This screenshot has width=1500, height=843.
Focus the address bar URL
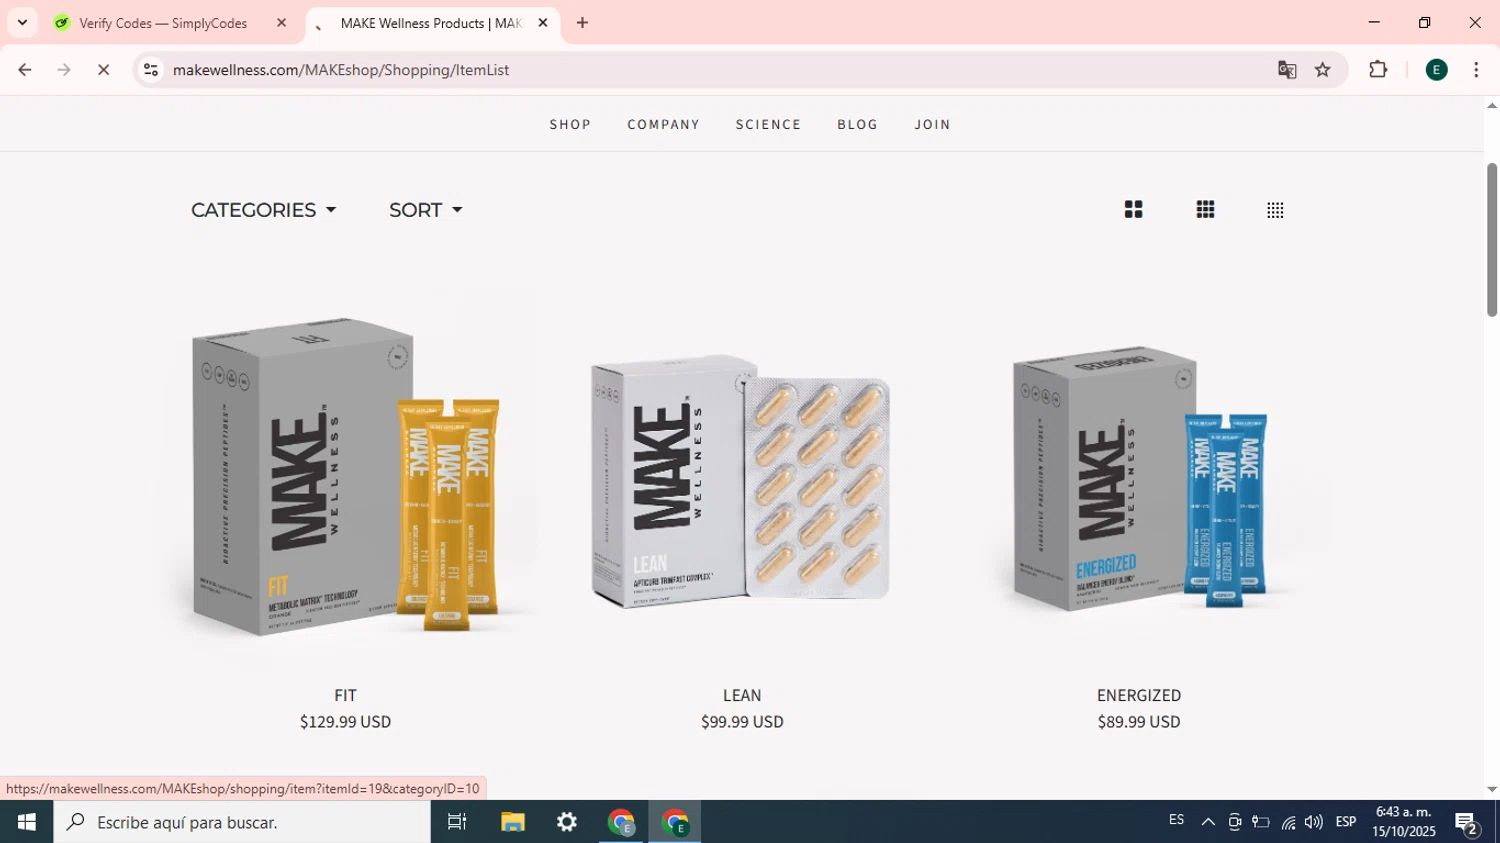pyautogui.click(x=341, y=70)
